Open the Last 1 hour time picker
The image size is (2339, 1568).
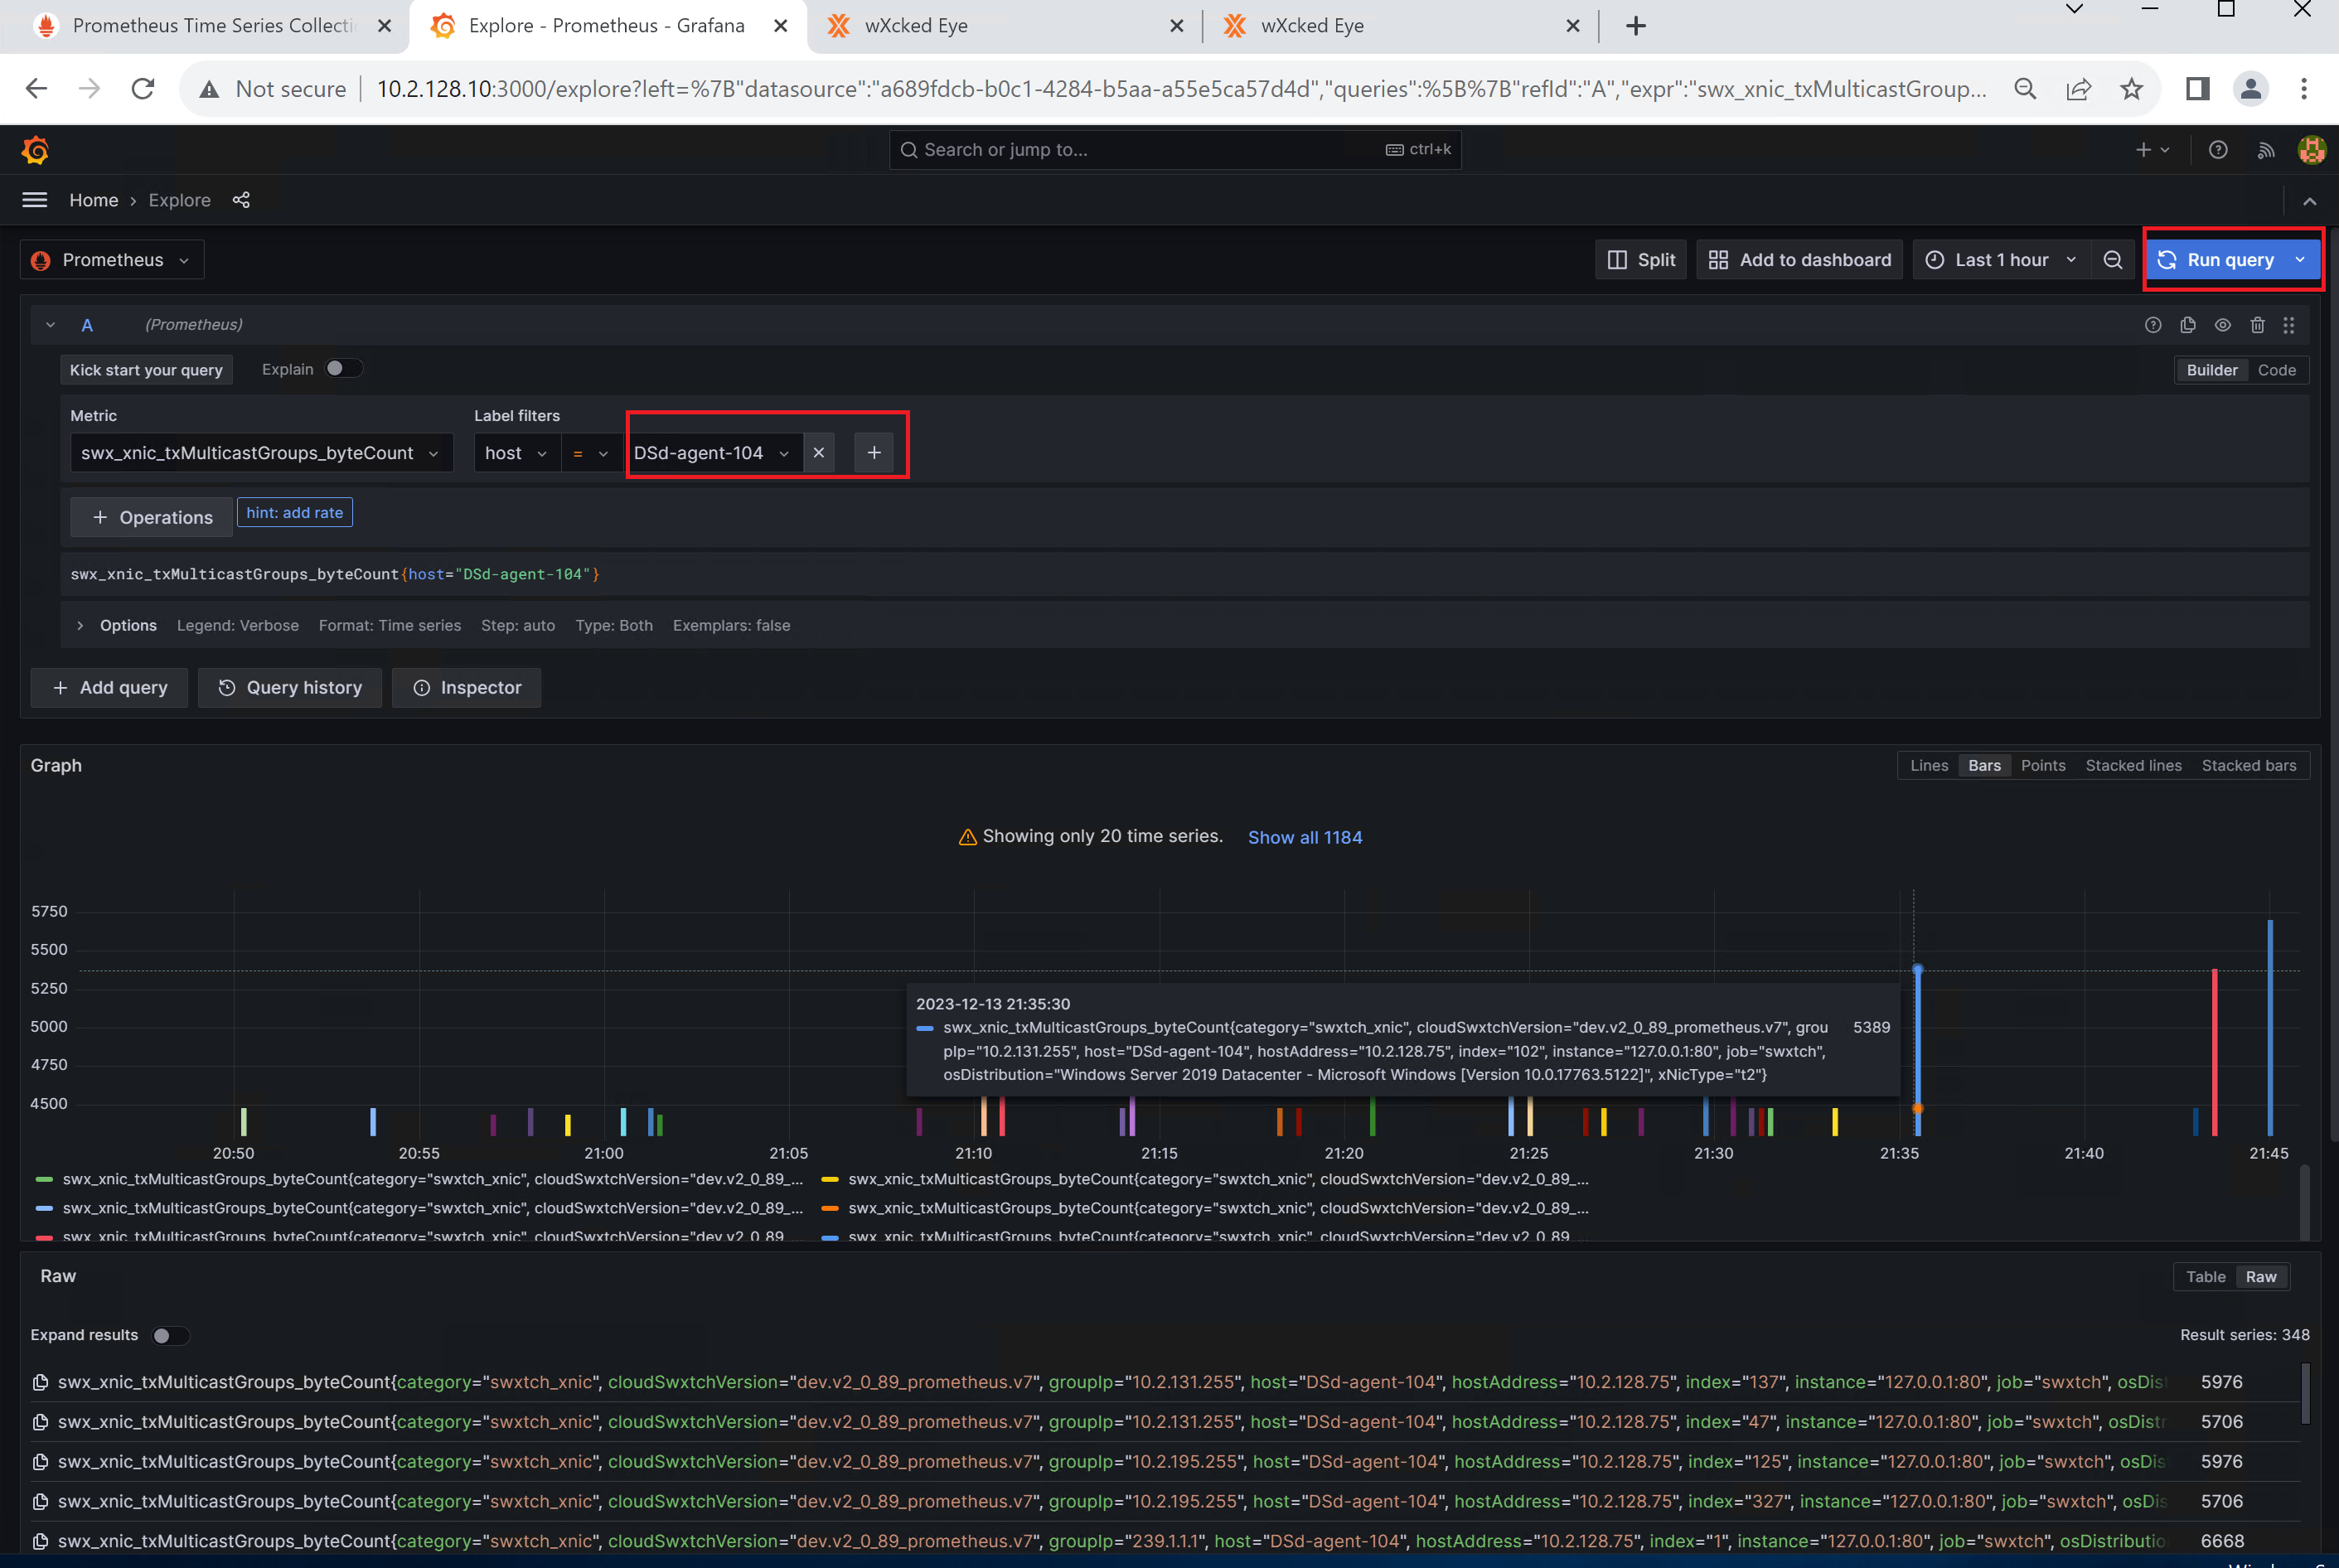click(x=2000, y=260)
